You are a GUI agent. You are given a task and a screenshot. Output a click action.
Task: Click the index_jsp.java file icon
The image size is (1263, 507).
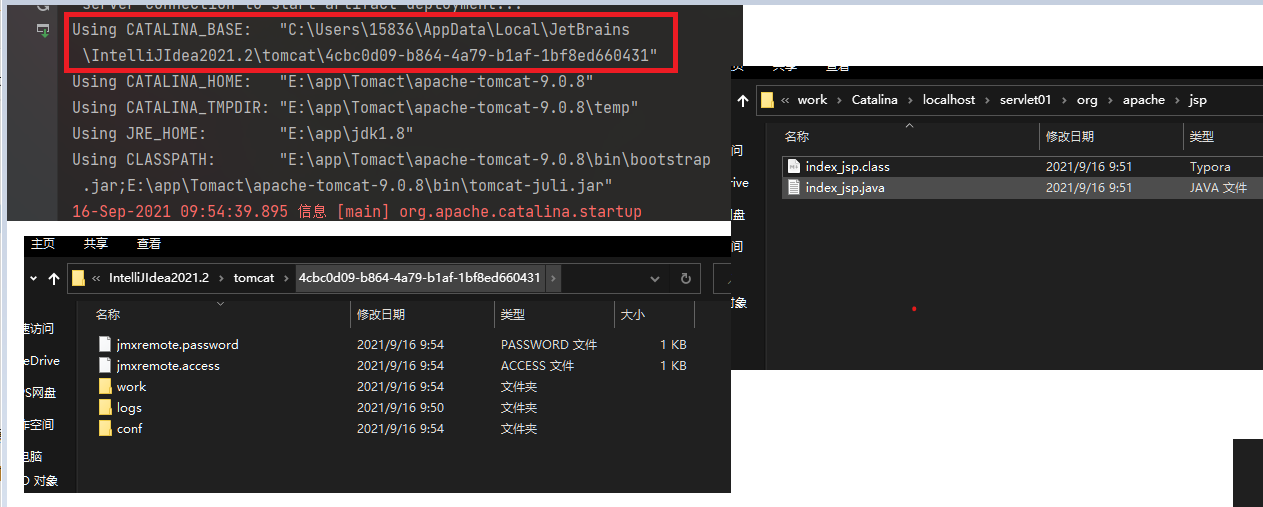pyautogui.click(x=794, y=187)
